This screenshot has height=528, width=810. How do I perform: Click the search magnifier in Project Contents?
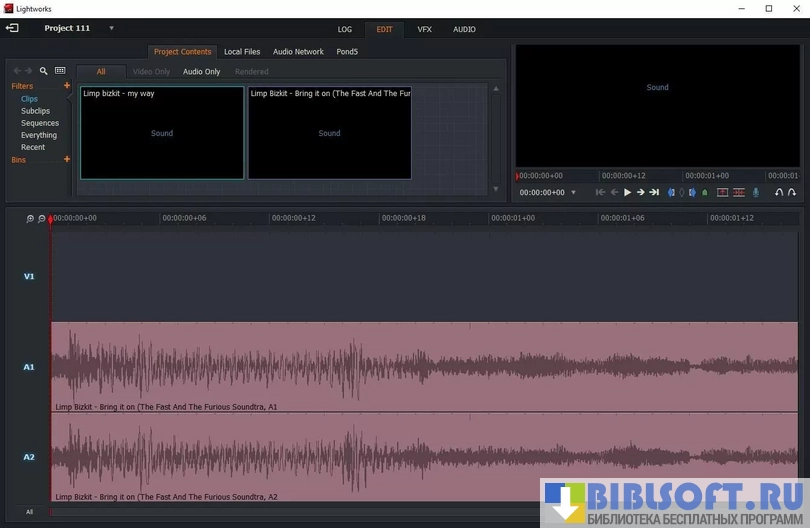(x=43, y=71)
